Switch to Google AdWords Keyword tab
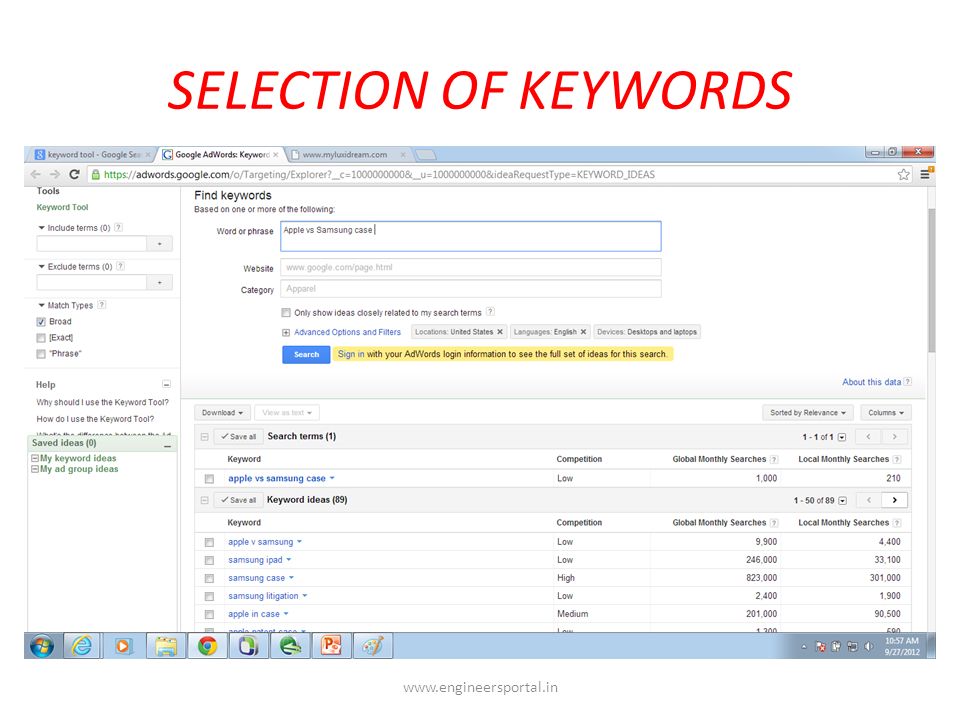This screenshot has height=720, width=960. click(220, 155)
